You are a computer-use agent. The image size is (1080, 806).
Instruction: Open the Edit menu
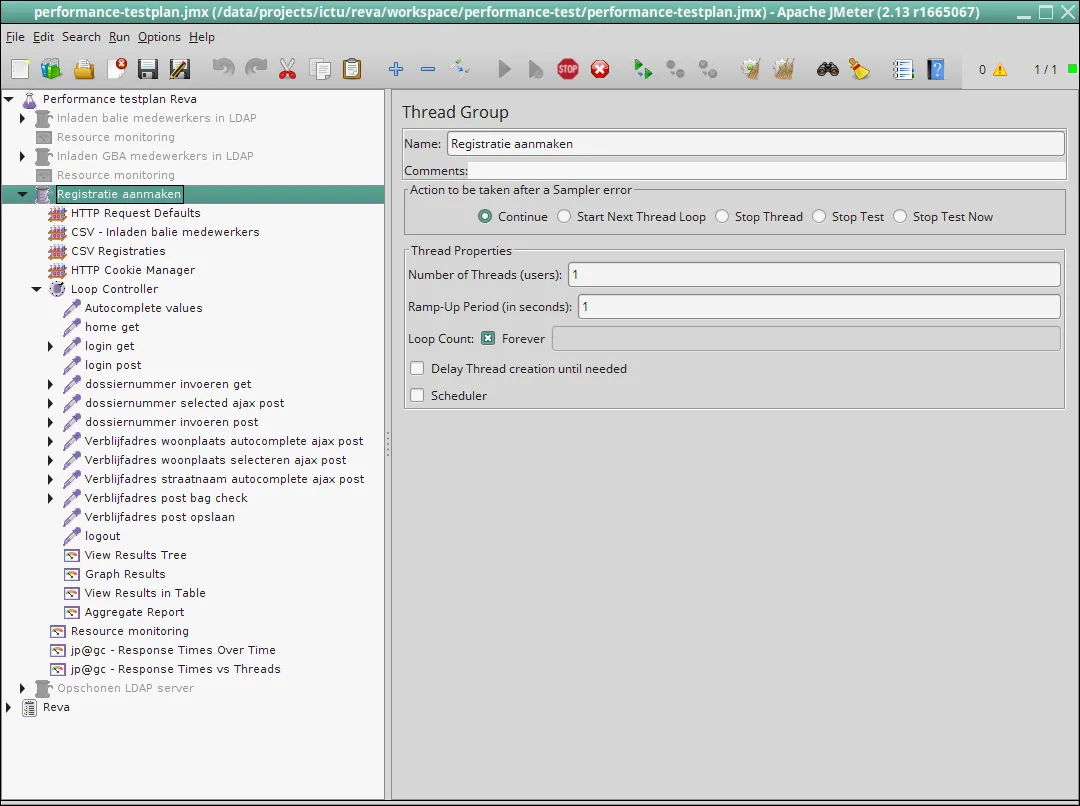(43, 37)
